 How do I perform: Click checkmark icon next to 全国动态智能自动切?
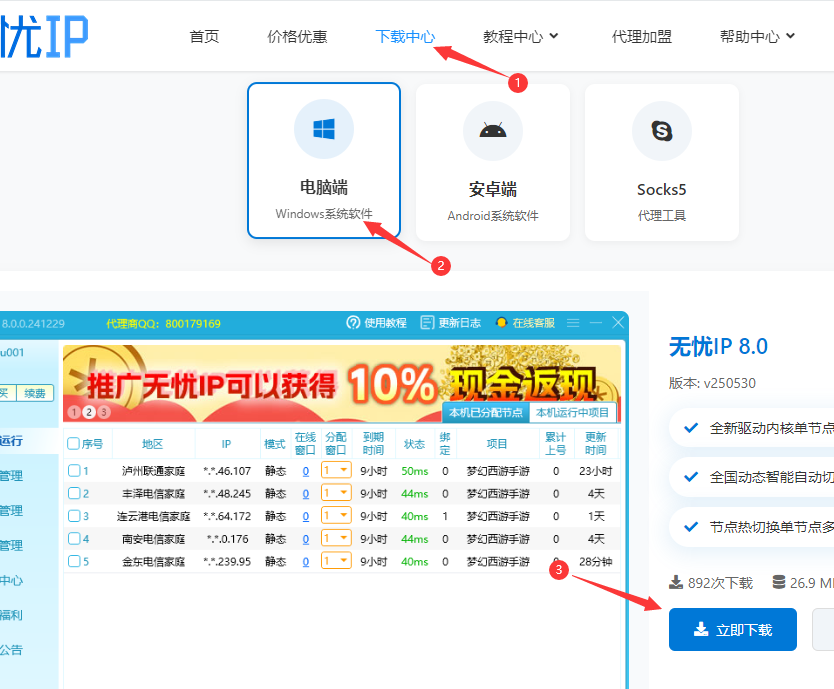point(691,477)
